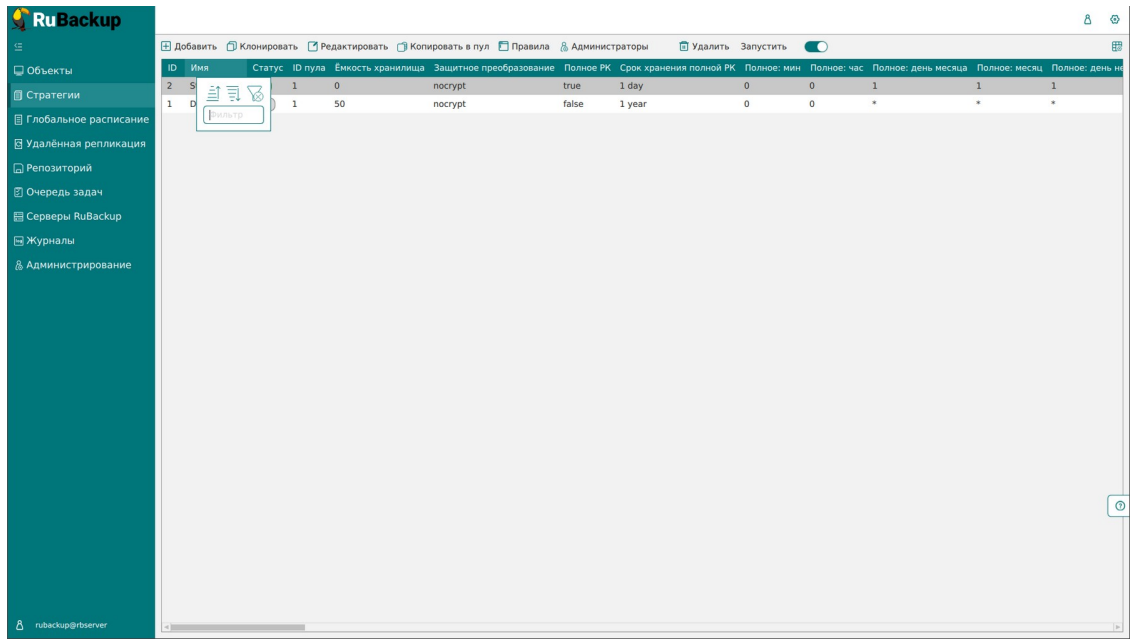Click 'nocrypt' in the row with ID 2

[450, 85]
